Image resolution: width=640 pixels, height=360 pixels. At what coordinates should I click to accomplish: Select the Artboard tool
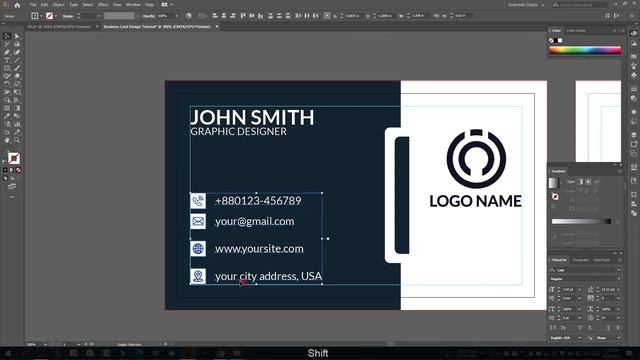tap(7, 132)
